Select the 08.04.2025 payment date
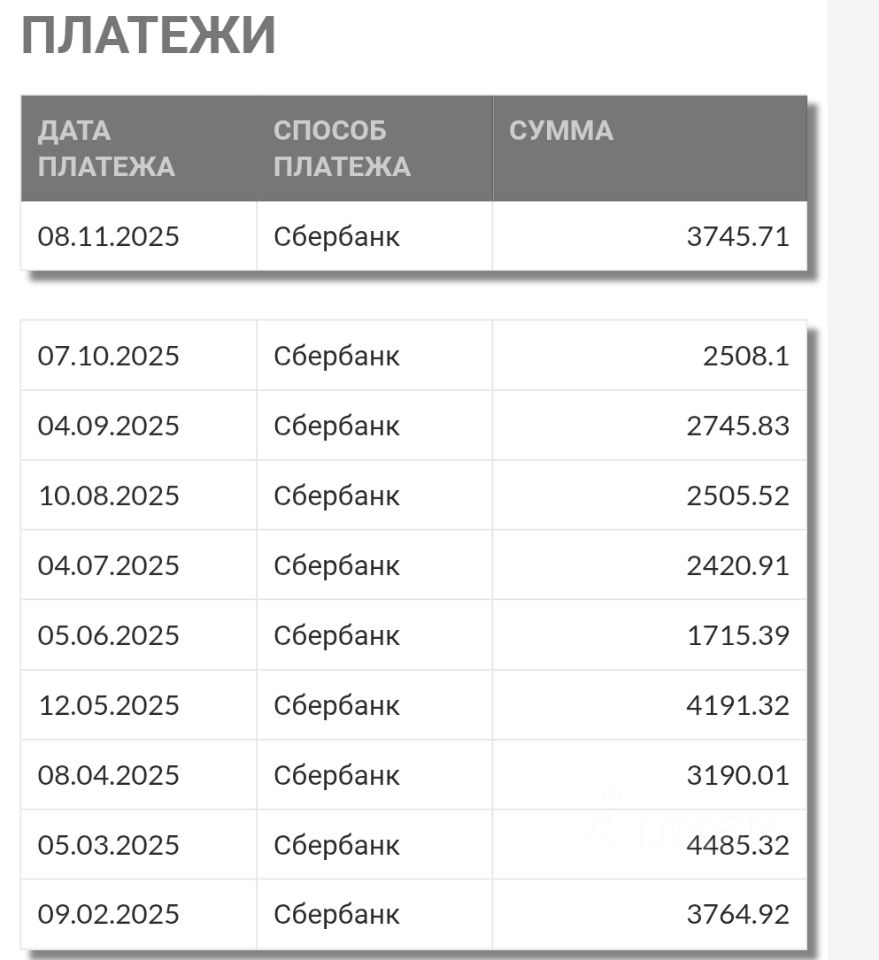The width and height of the screenshot is (879, 960). (x=108, y=775)
